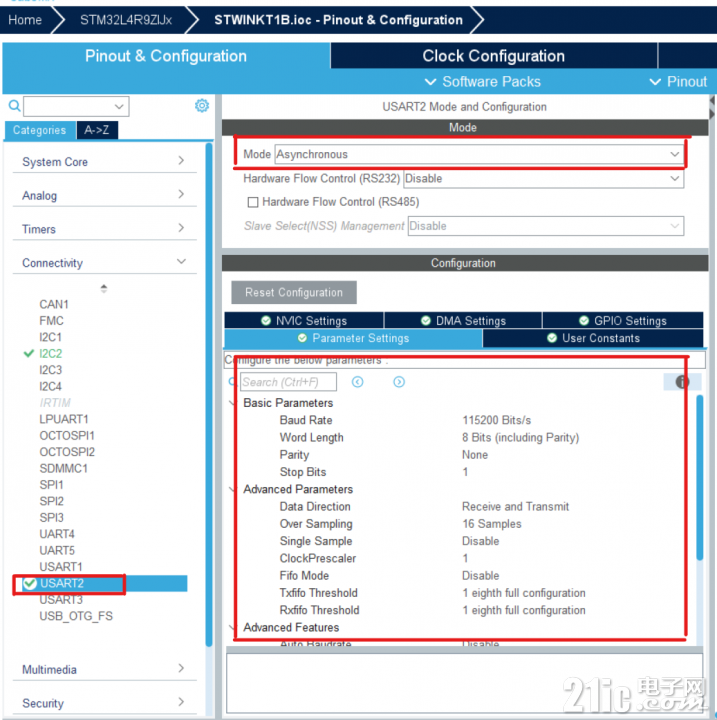Screen dimensions: 717x720
Task: Open the Software Packs menu
Action: point(482,82)
